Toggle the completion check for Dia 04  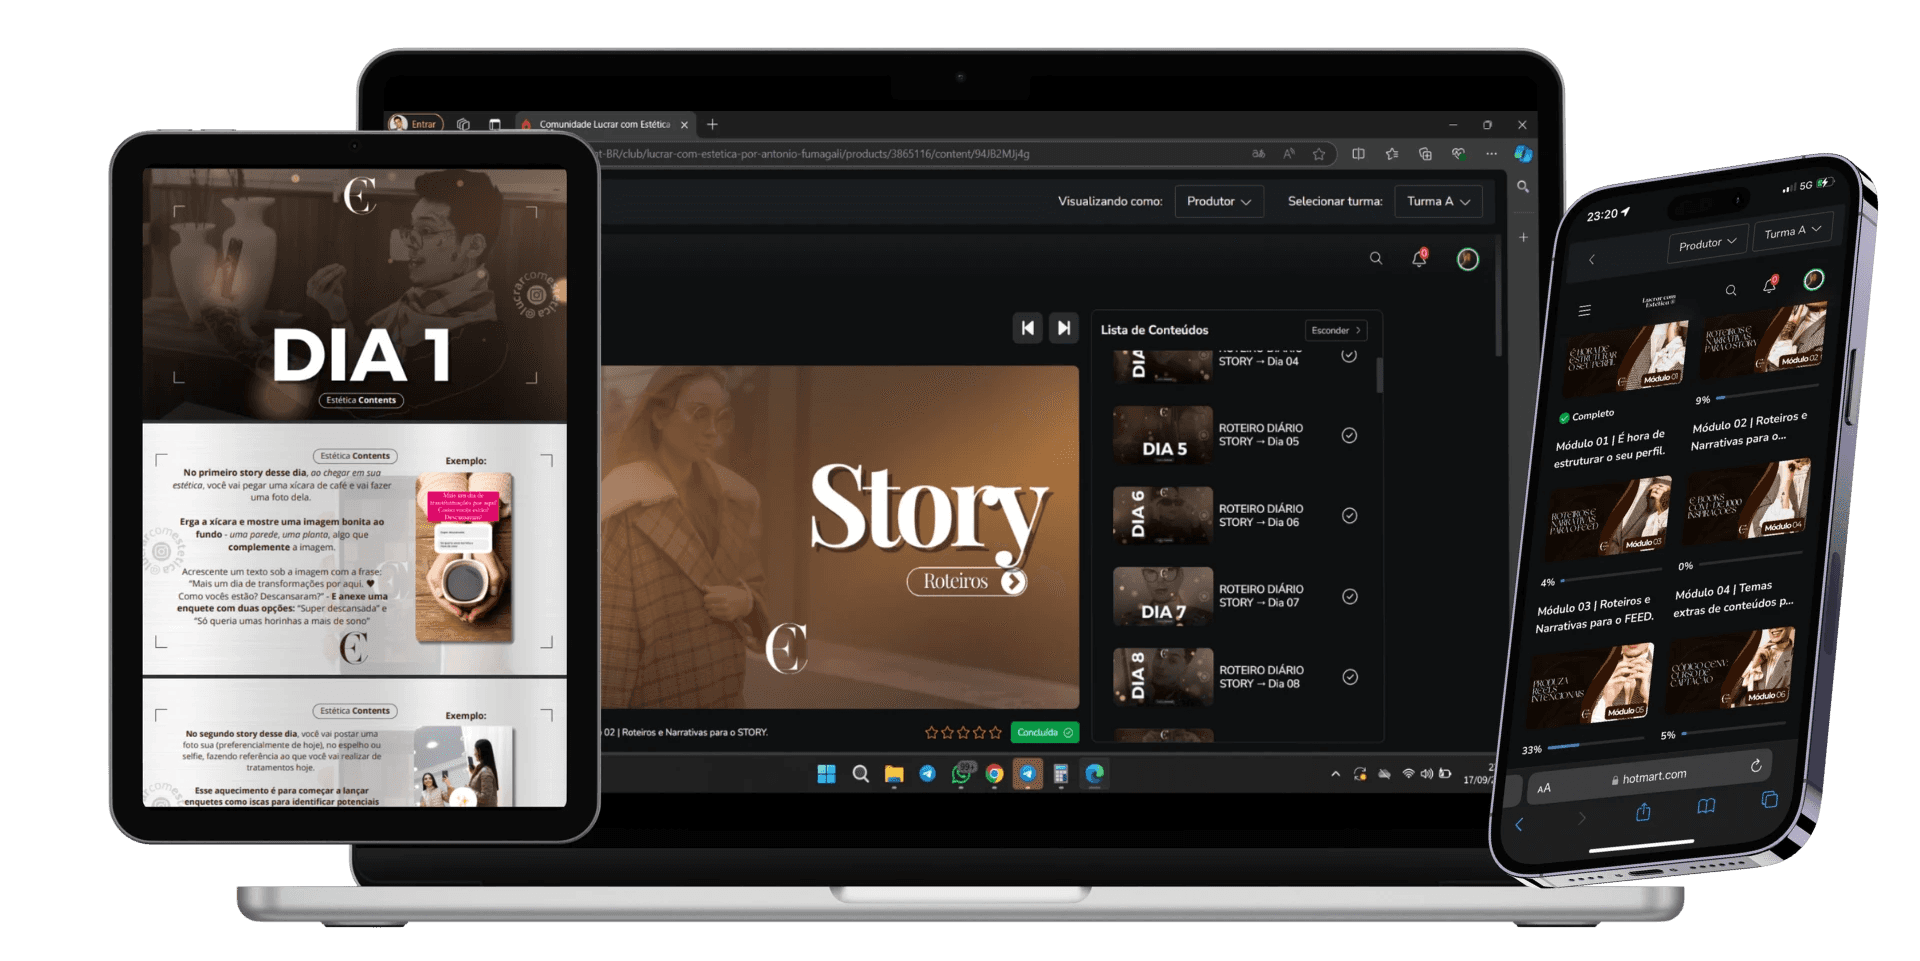tap(1349, 356)
